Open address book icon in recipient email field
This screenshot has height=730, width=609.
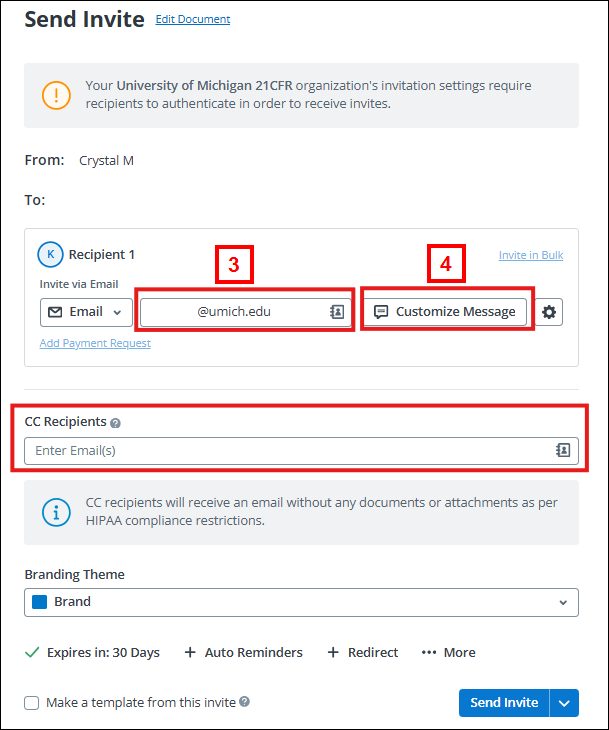click(337, 312)
